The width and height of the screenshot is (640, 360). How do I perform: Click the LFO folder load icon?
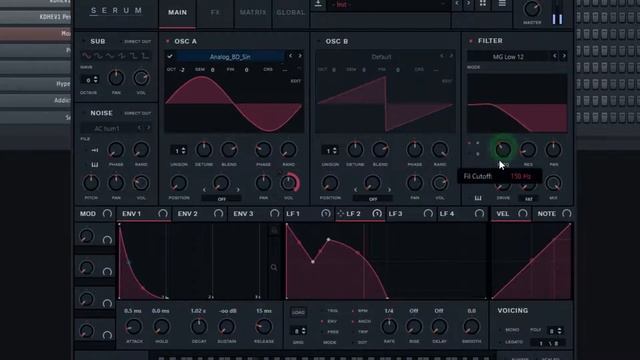coord(298,313)
